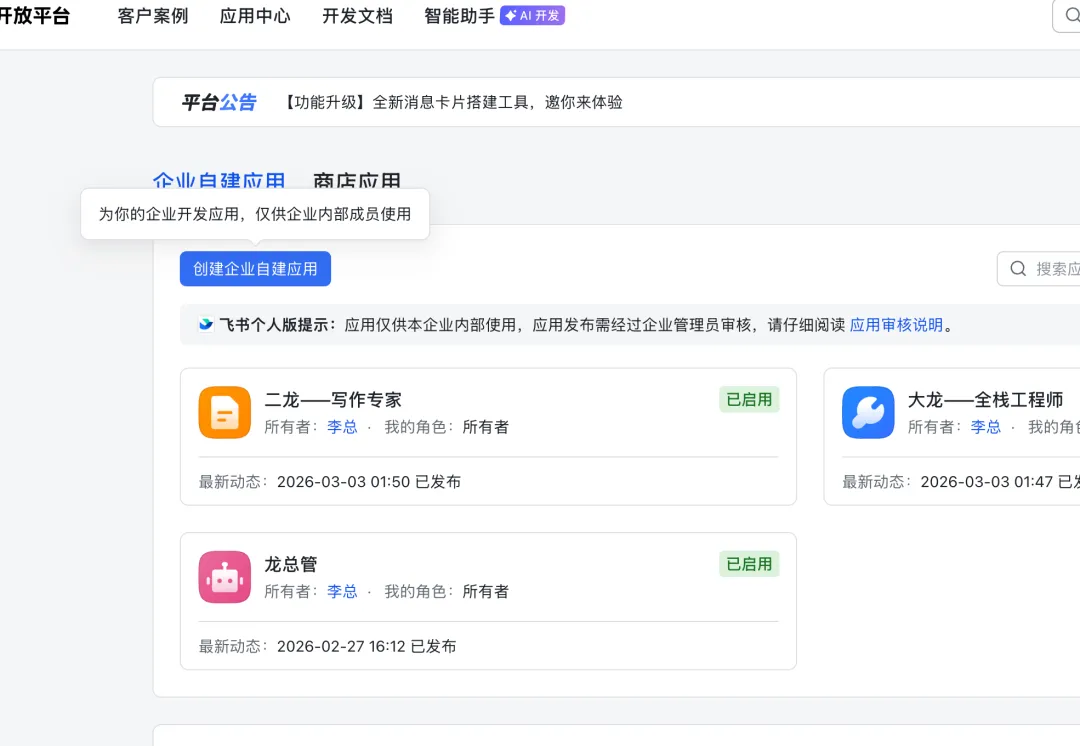Click the blue wrench 大龙——全栈工程师 app icon

point(868,413)
